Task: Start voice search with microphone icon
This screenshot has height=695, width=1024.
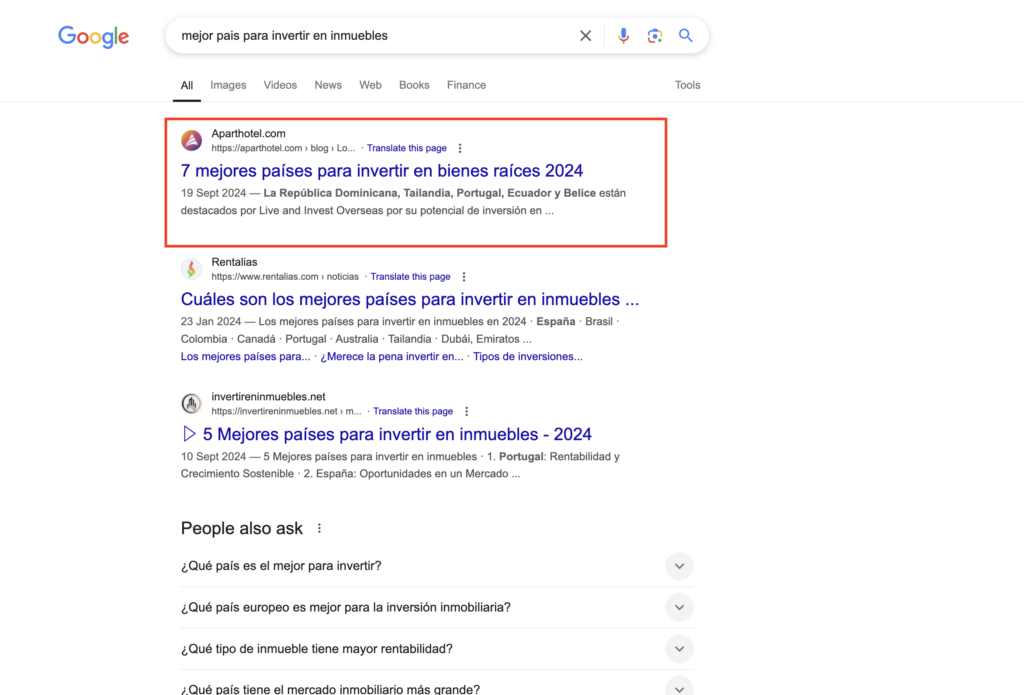Action: click(623, 36)
